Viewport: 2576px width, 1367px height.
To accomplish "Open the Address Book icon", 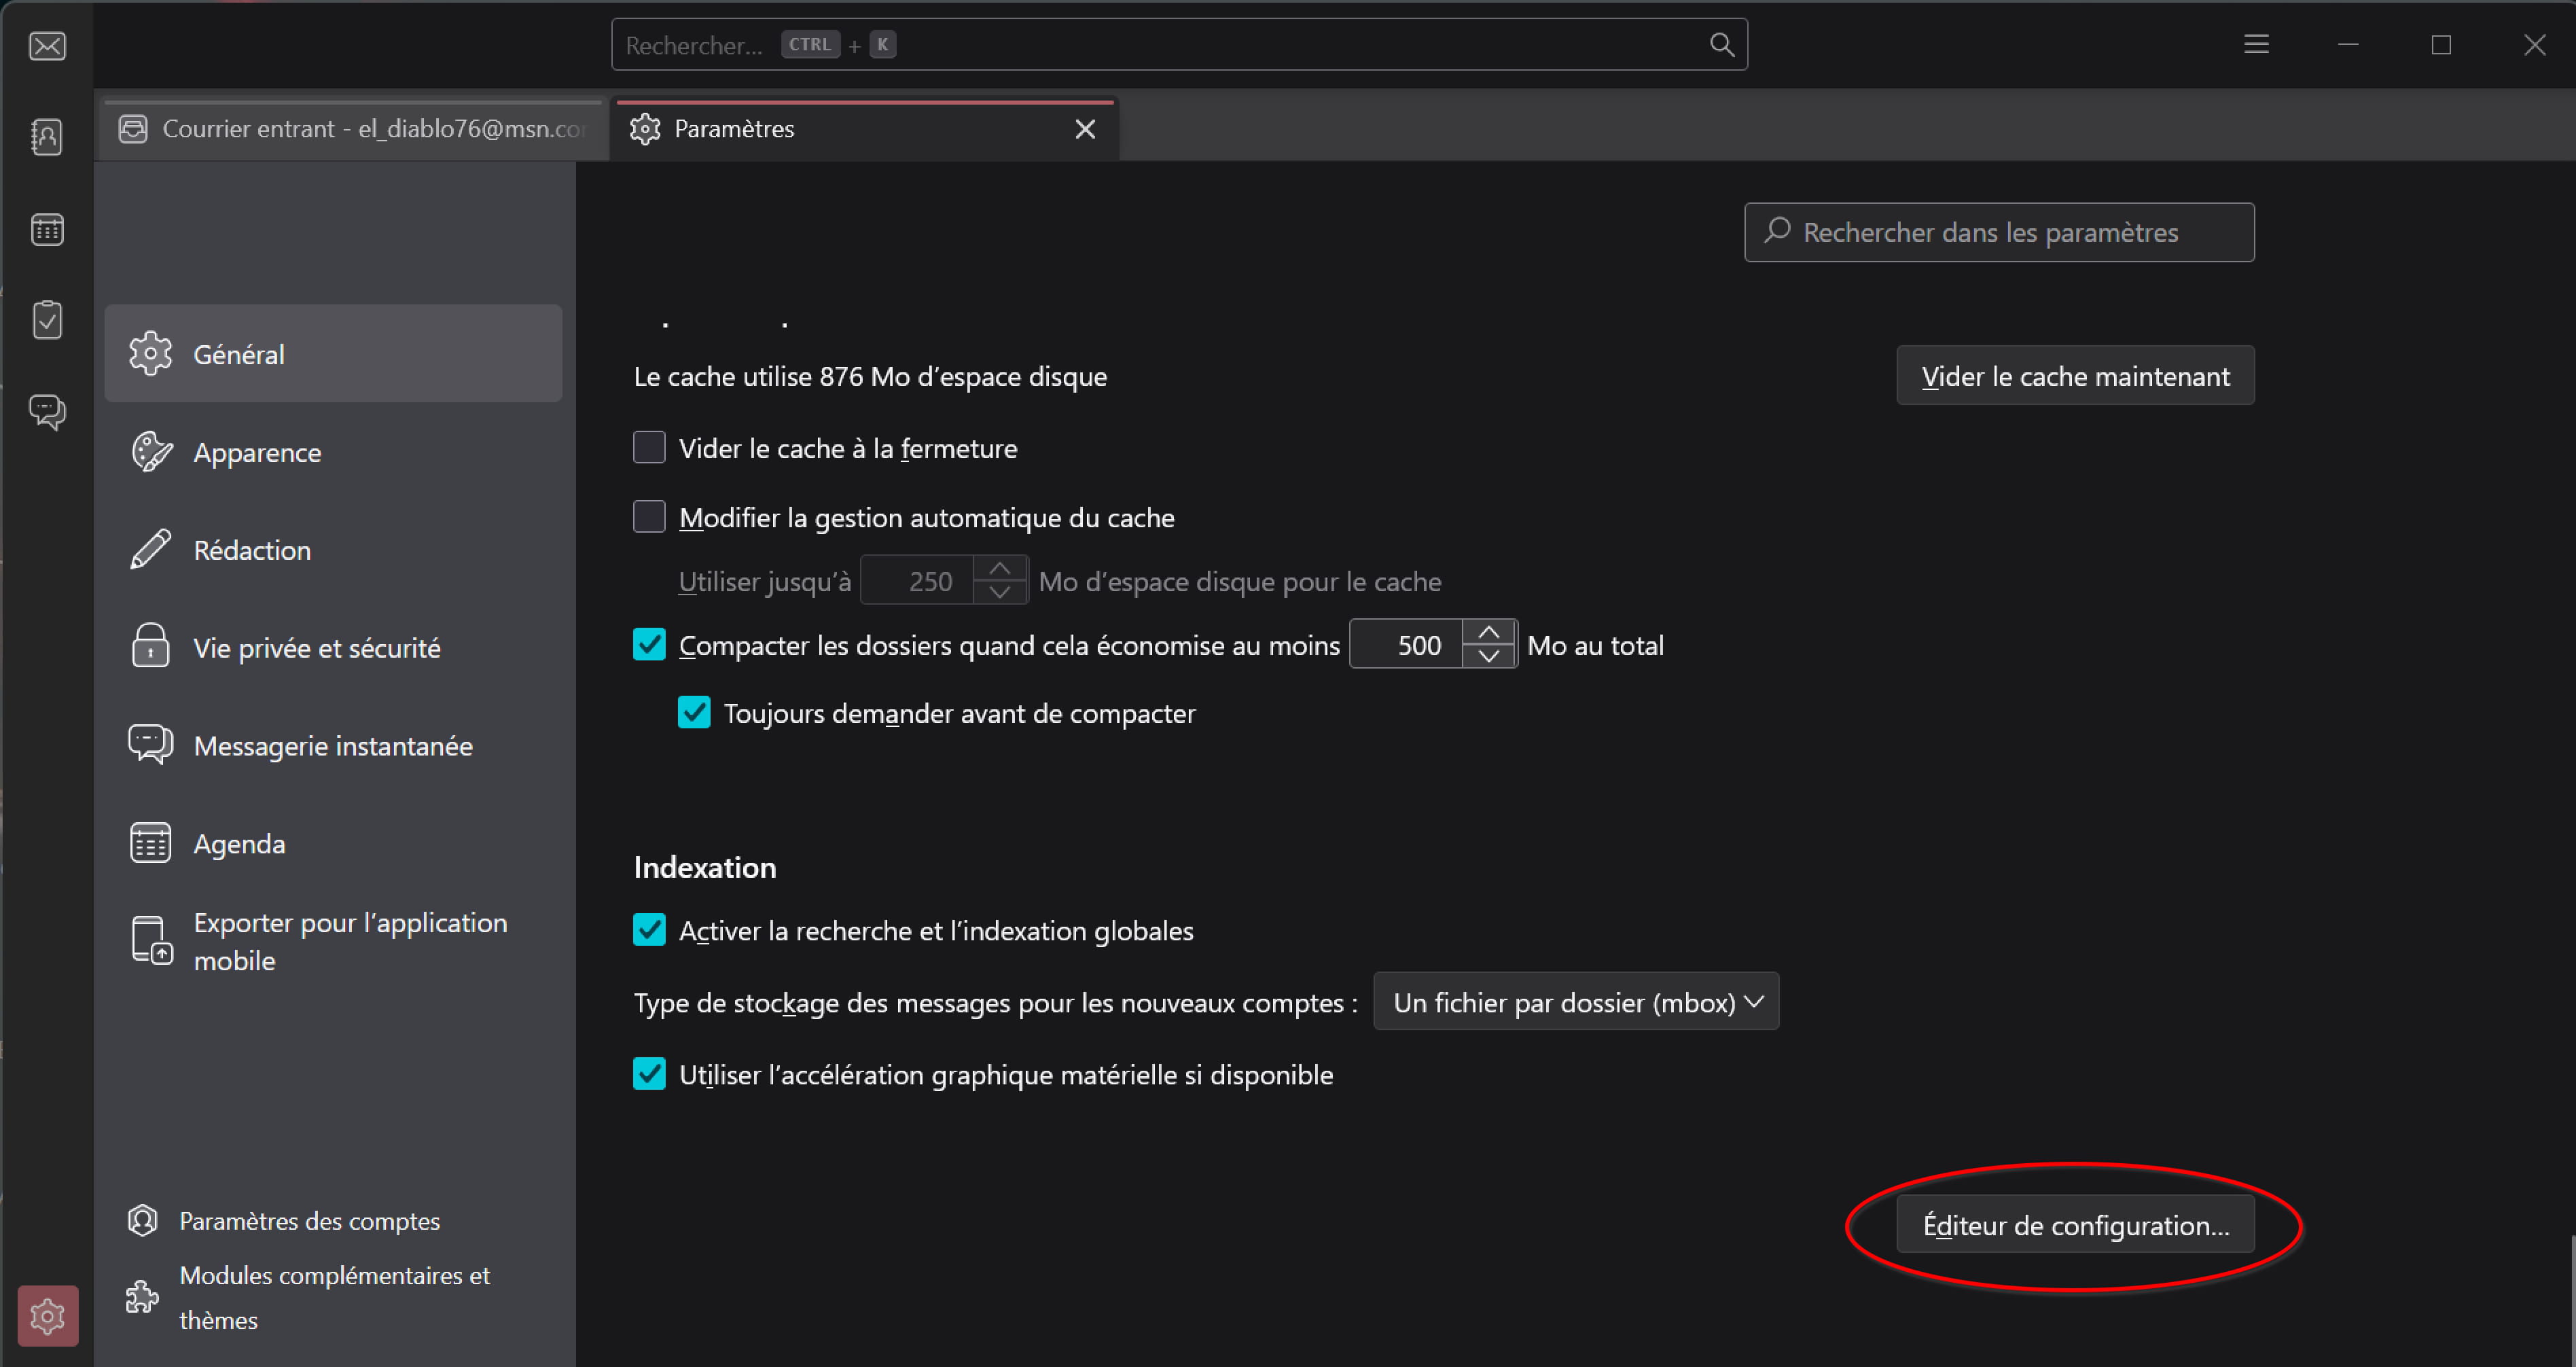I will 47,137.
